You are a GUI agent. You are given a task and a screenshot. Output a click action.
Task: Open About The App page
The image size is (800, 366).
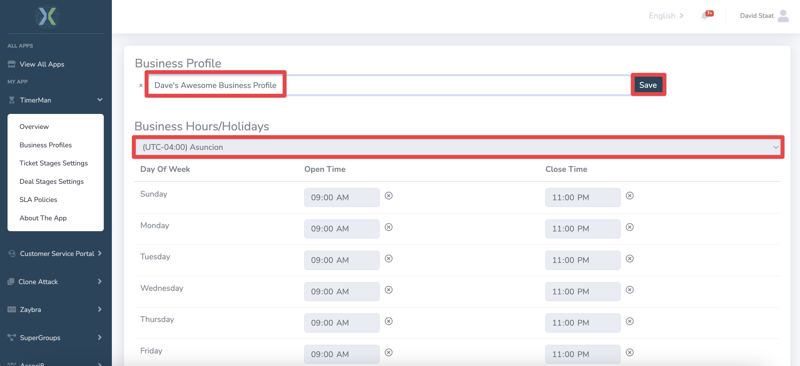point(43,218)
